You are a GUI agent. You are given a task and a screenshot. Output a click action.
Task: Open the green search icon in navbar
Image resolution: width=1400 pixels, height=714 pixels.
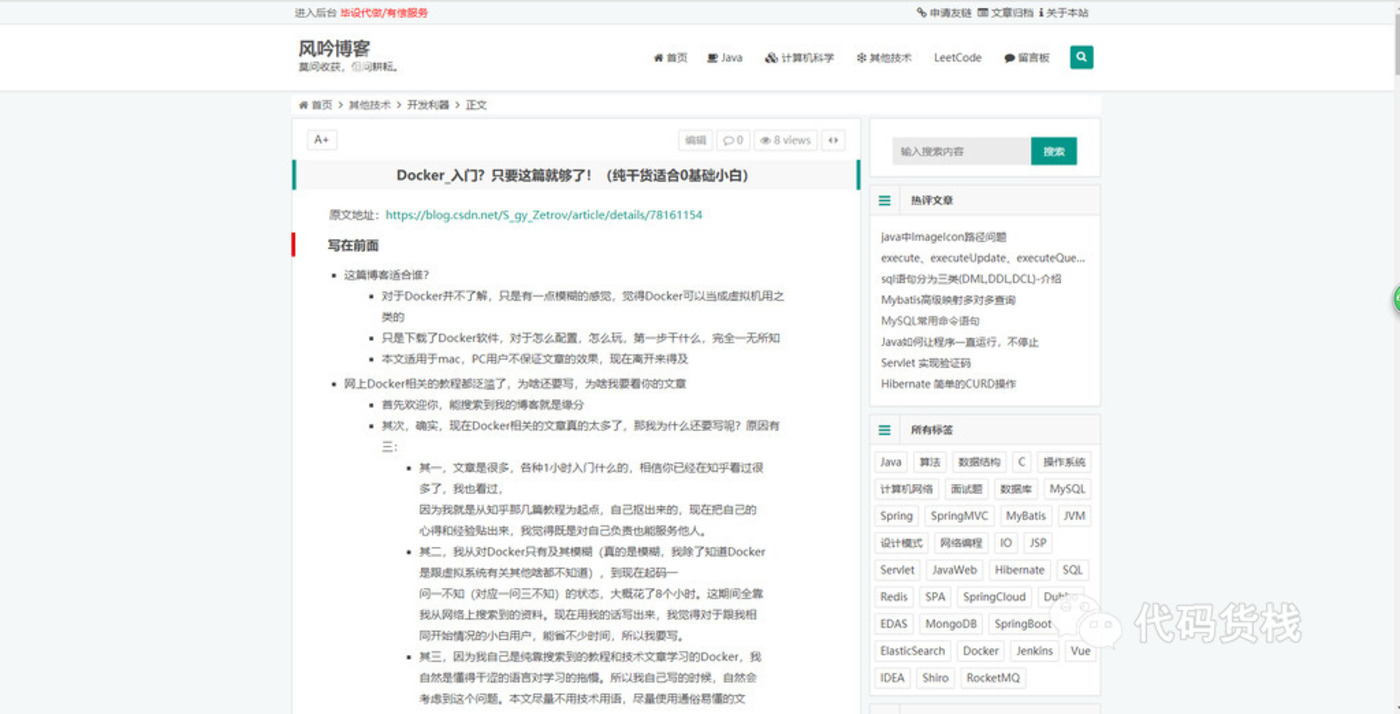(1081, 57)
